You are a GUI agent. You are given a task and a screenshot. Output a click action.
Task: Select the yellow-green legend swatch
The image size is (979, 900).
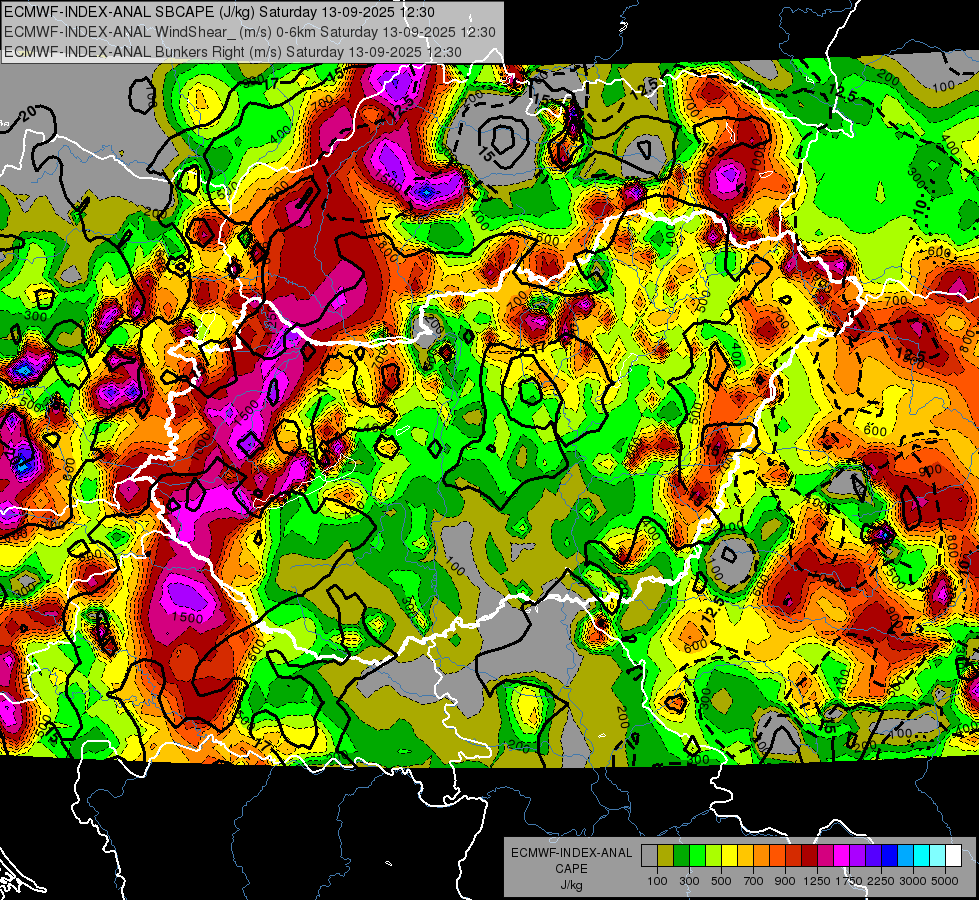coord(714,855)
